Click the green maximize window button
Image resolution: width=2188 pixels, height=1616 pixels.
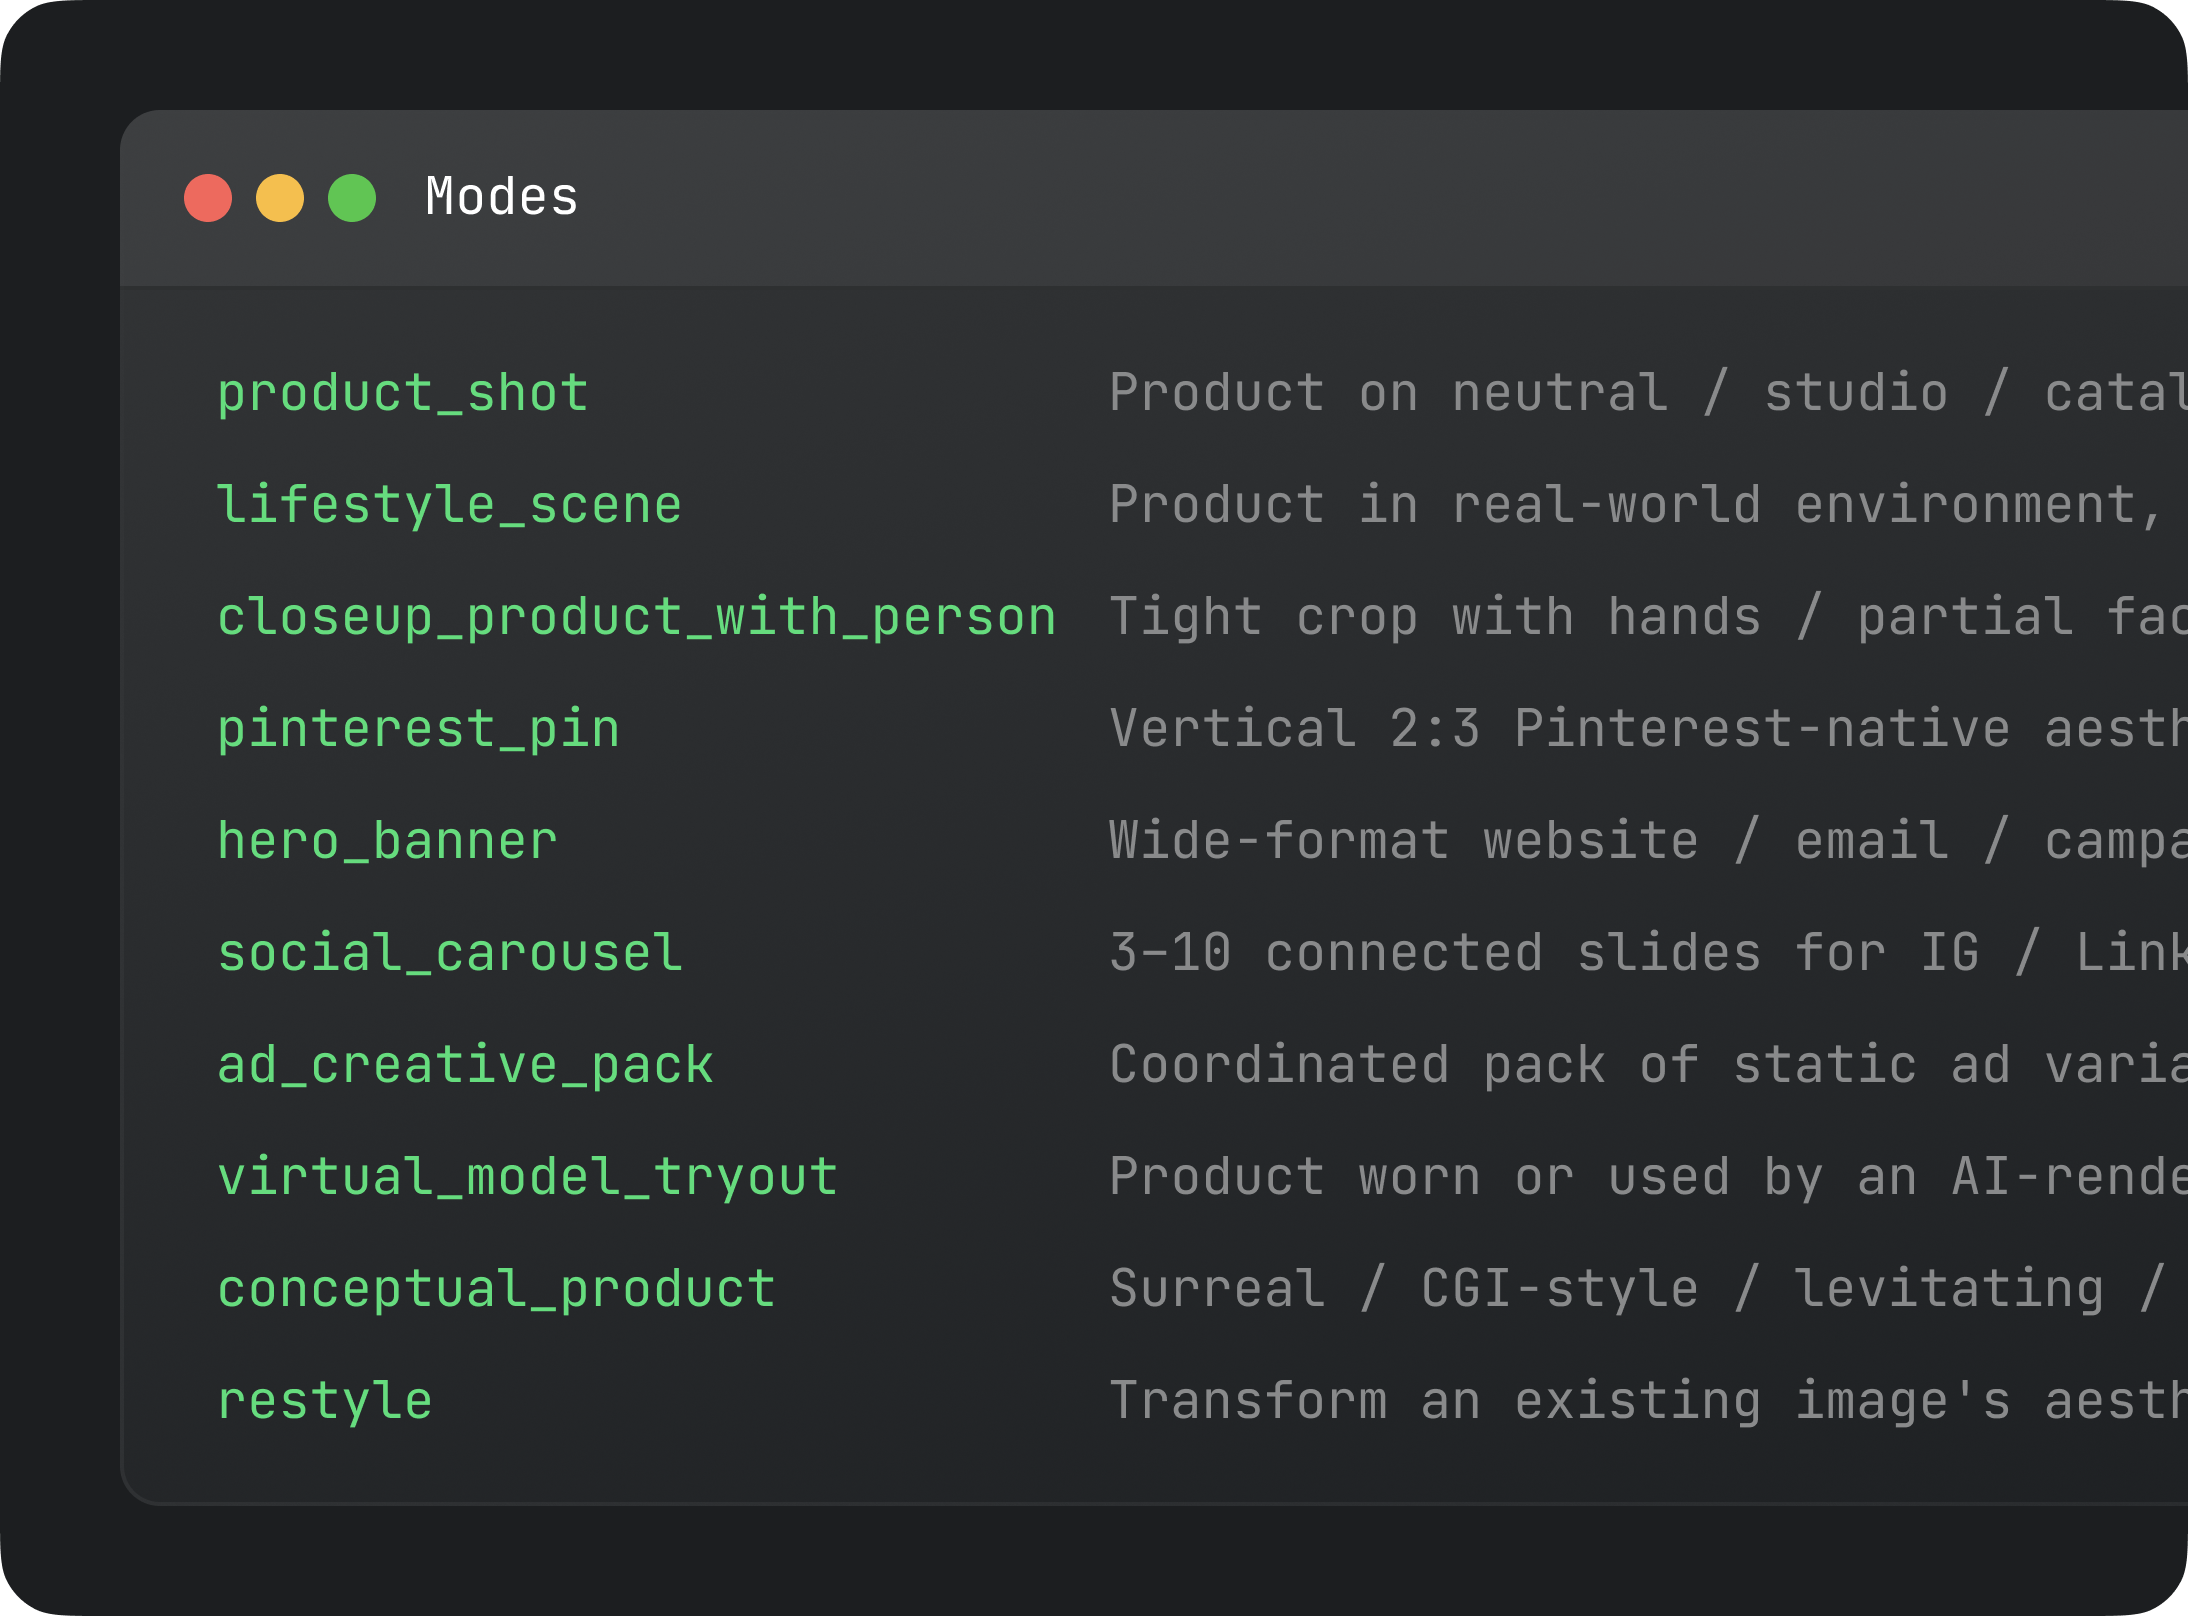(x=352, y=198)
